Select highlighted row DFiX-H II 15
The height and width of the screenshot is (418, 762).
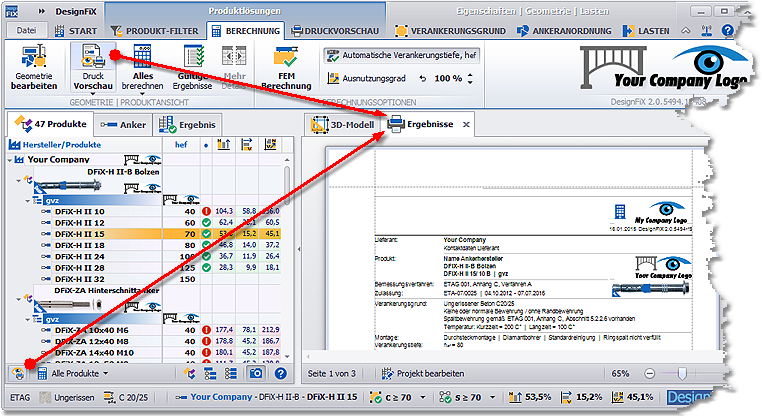click(143, 234)
